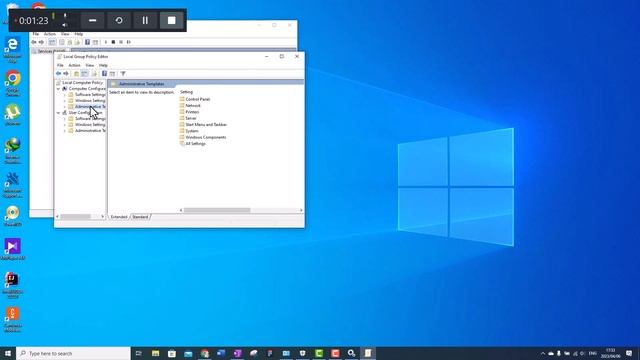Screen dimensions: 640x360
Task: Open Task View on taskbar
Action: 139,353
